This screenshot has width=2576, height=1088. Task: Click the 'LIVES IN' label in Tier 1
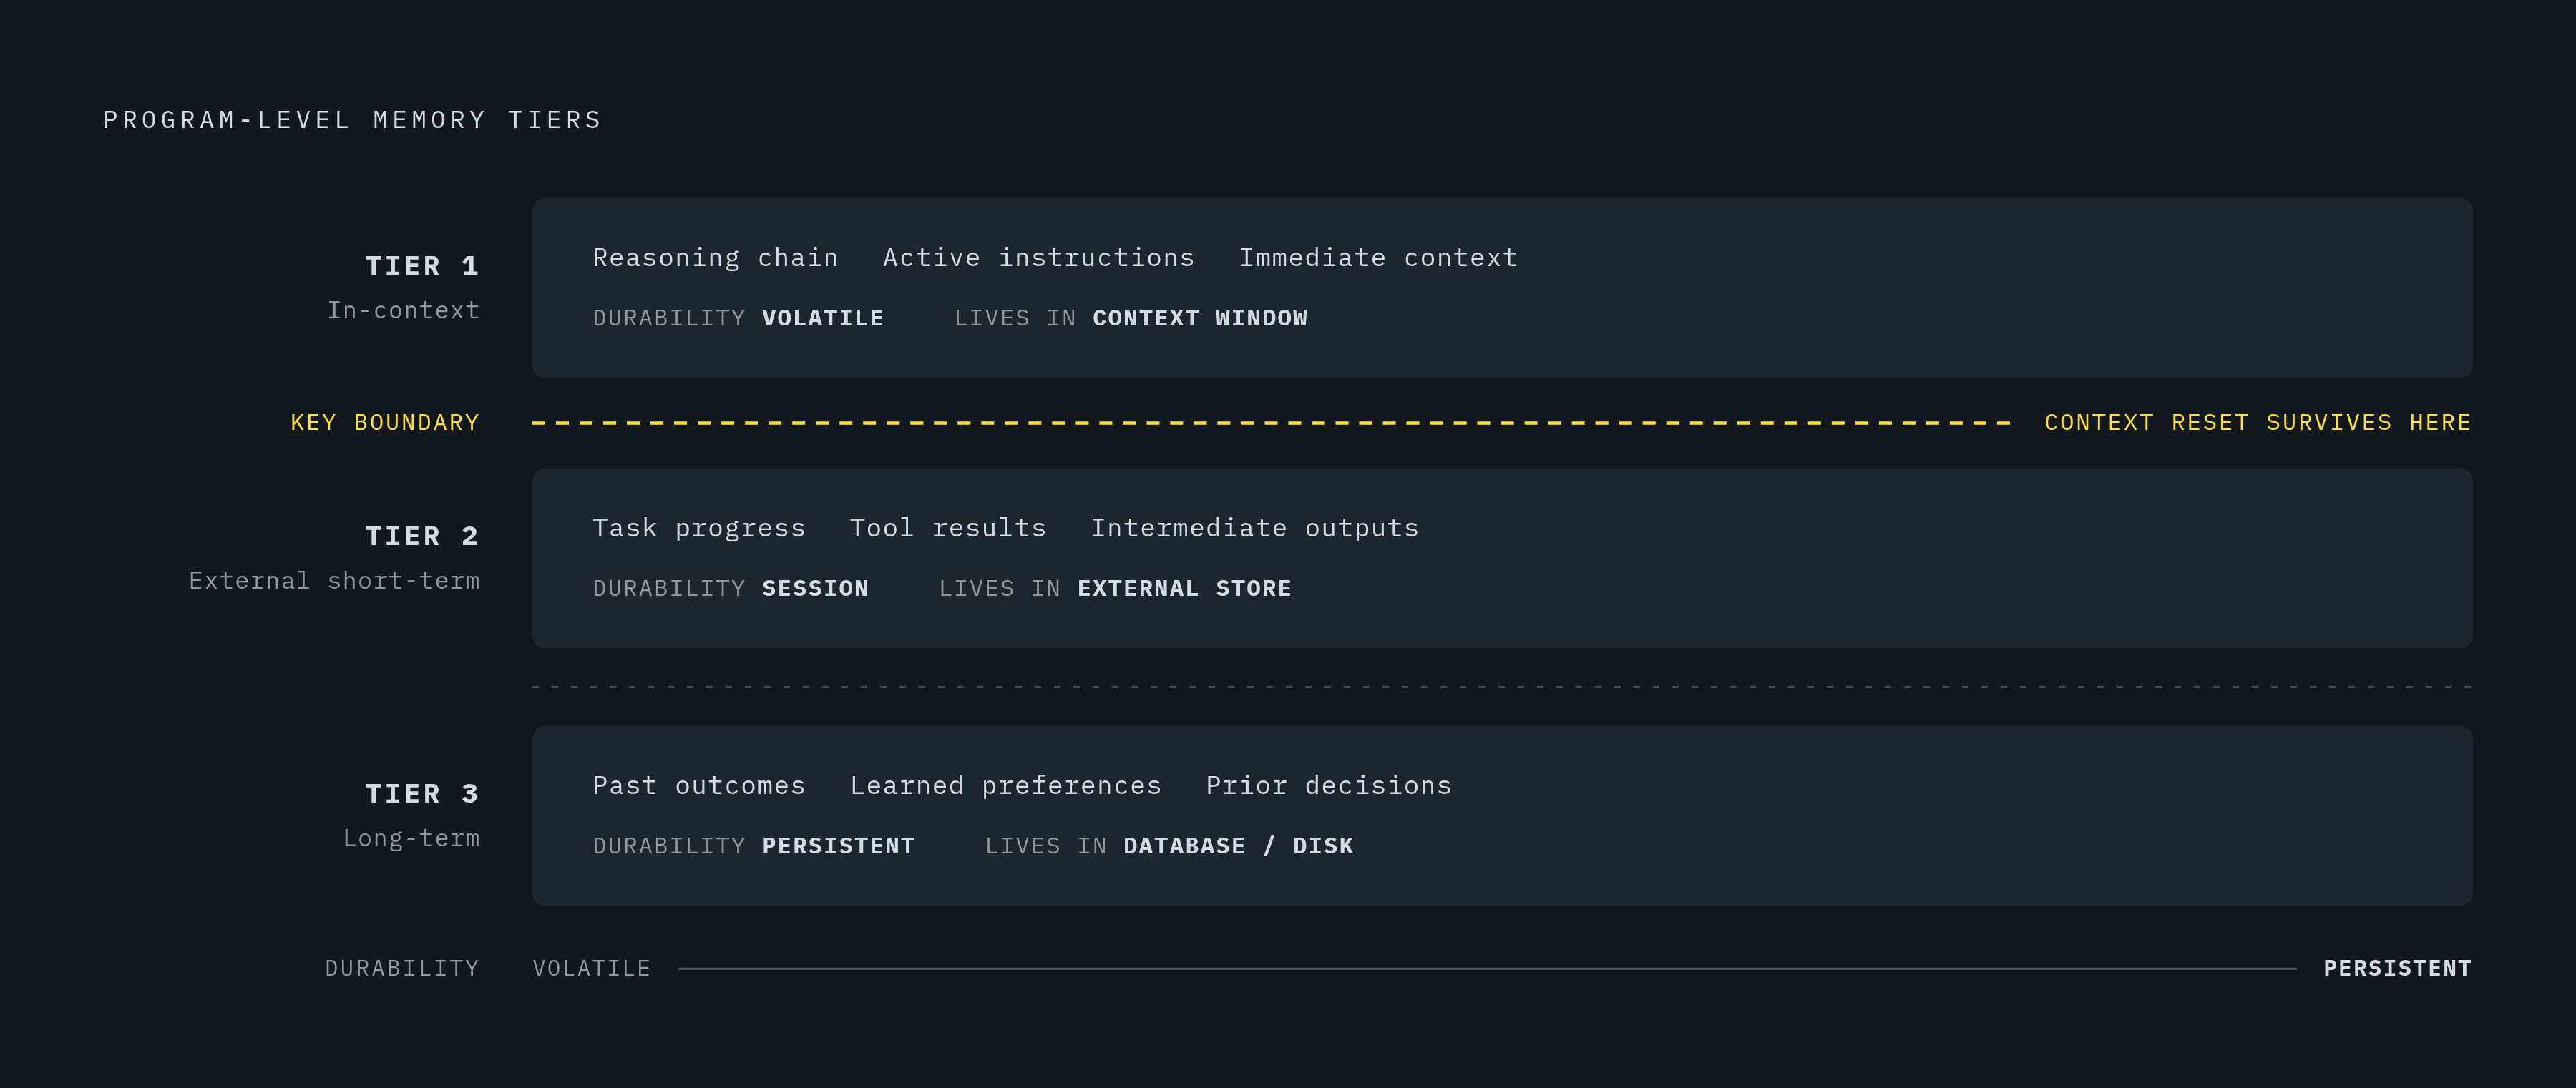1015,318
